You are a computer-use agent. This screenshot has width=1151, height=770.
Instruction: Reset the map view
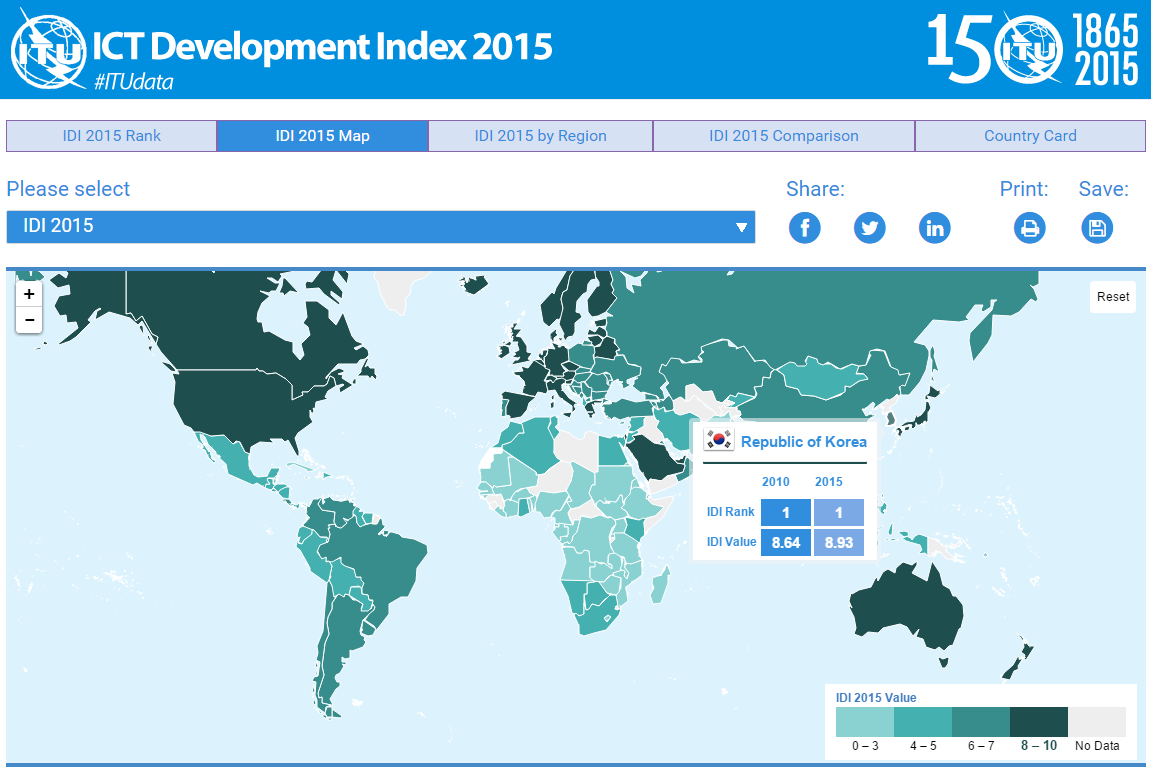(1112, 297)
